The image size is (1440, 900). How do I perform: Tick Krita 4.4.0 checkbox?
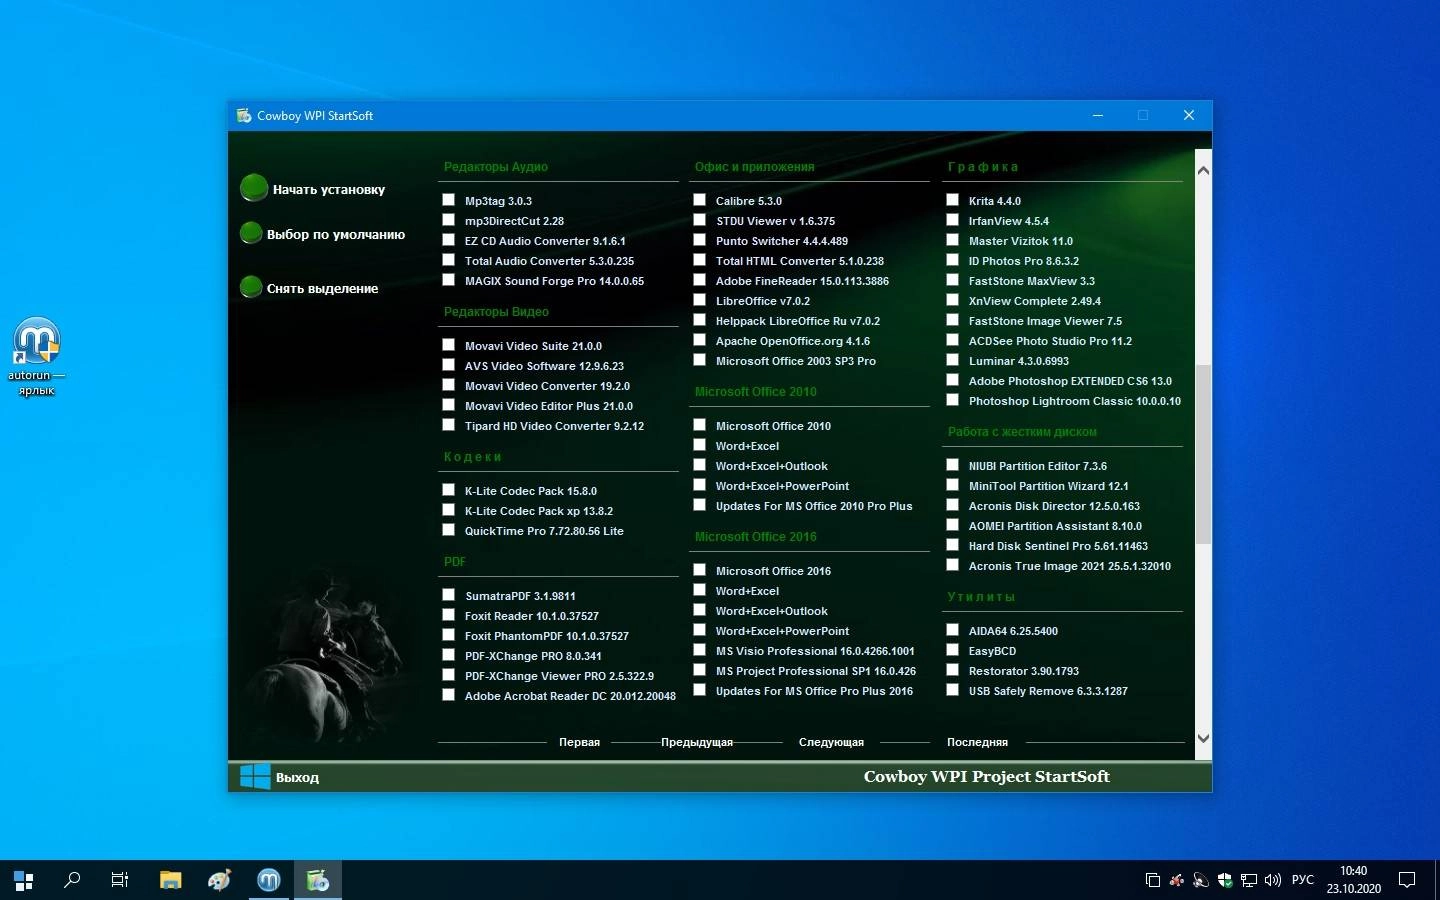click(953, 200)
